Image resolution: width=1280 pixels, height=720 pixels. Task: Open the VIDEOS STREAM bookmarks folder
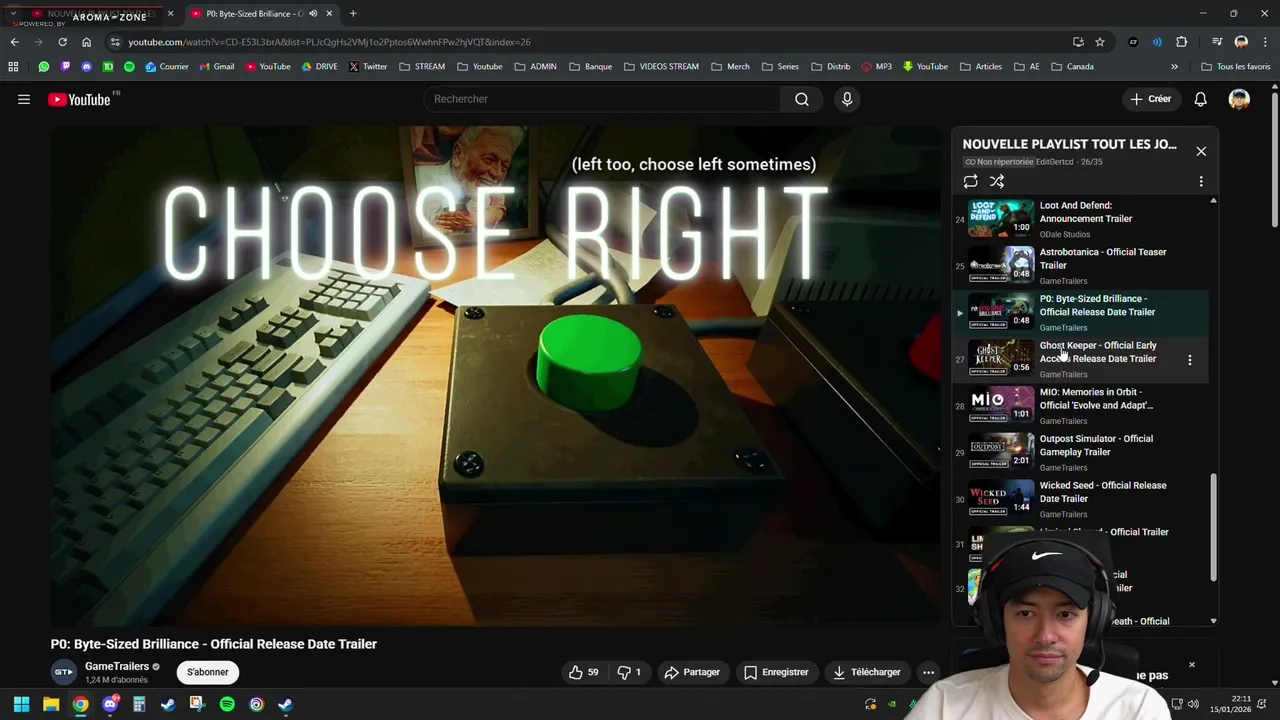660,67
